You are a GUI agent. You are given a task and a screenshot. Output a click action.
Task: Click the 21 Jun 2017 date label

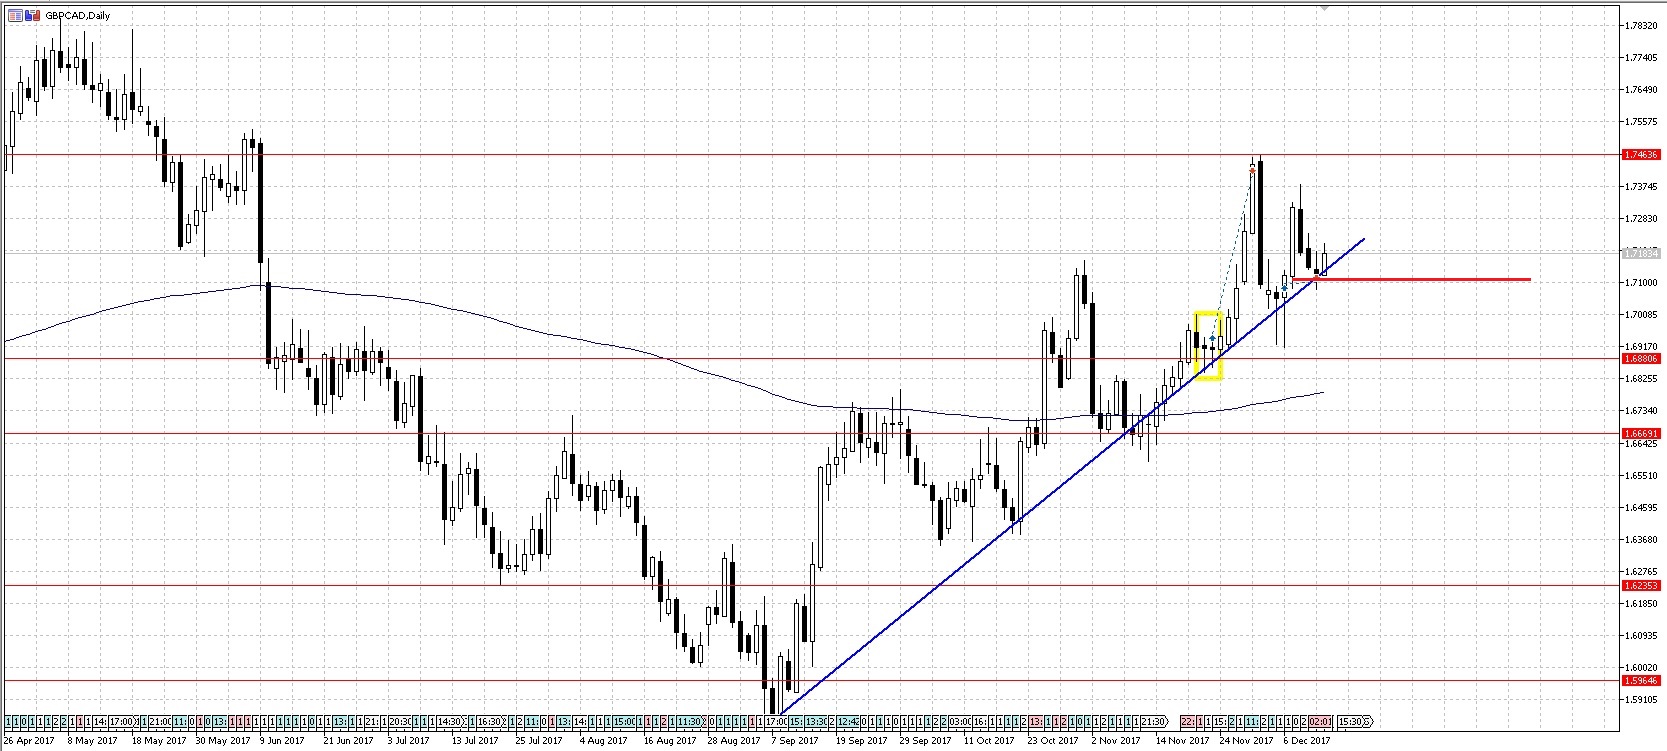pyautogui.click(x=347, y=741)
